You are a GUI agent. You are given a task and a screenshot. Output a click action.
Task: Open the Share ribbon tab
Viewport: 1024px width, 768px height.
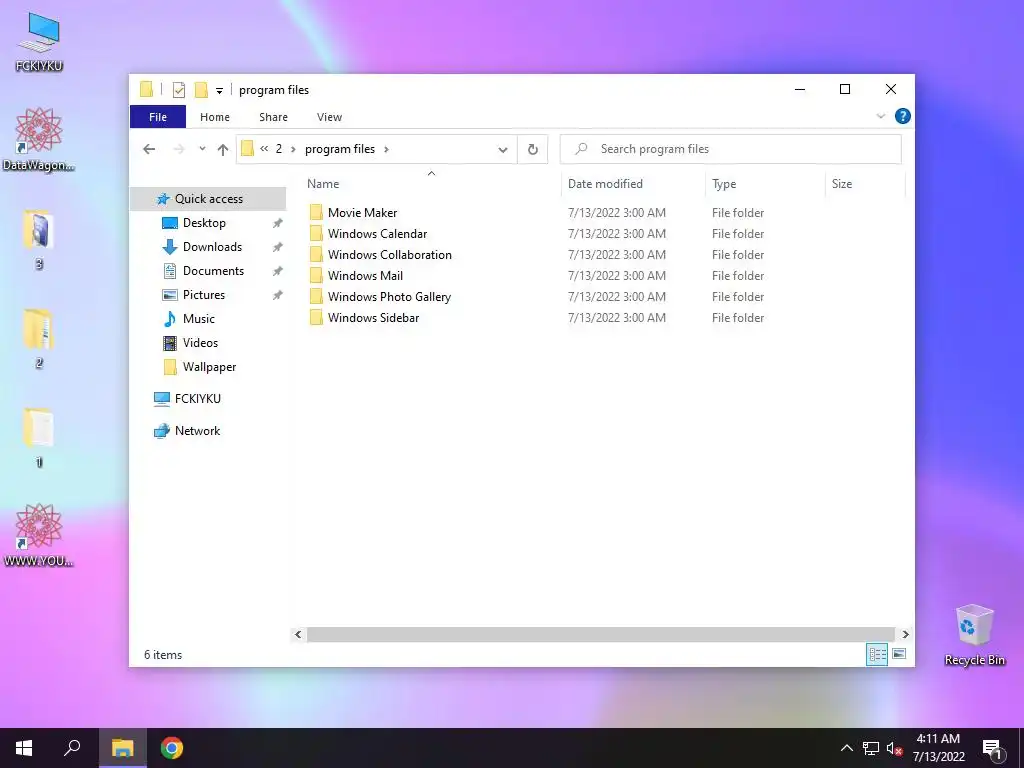[x=273, y=117]
